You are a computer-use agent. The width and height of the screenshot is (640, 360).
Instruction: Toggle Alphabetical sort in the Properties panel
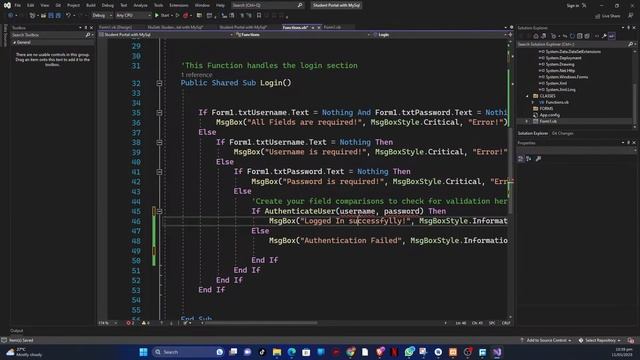point(529,159)
